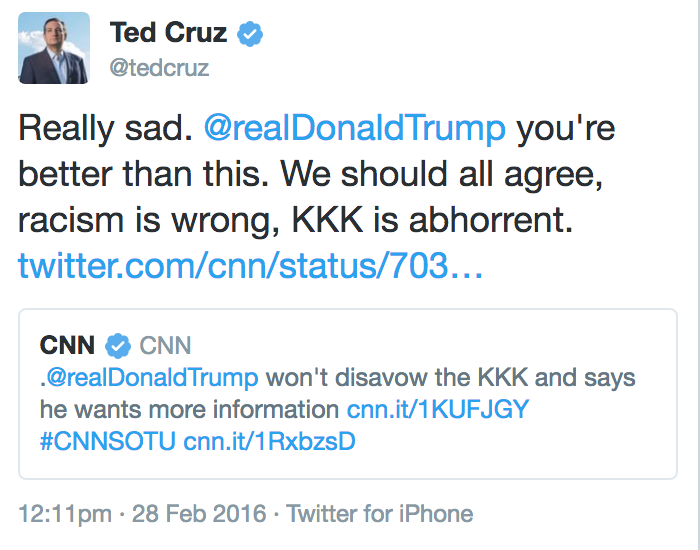Click the tweet text "KKK is abhorrent."
Screen dimensions: 700x550
coord(432,220)
